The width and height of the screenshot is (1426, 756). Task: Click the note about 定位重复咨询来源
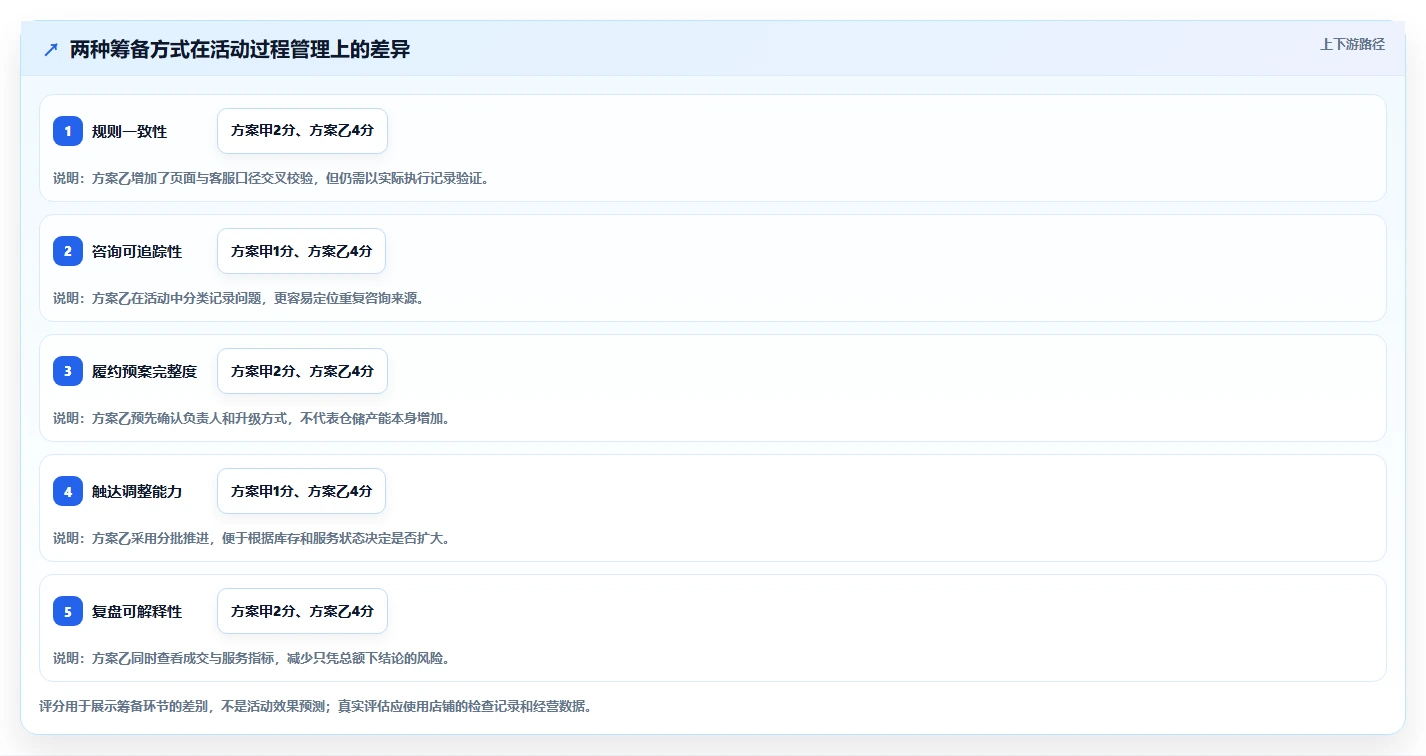click(238, 298)
